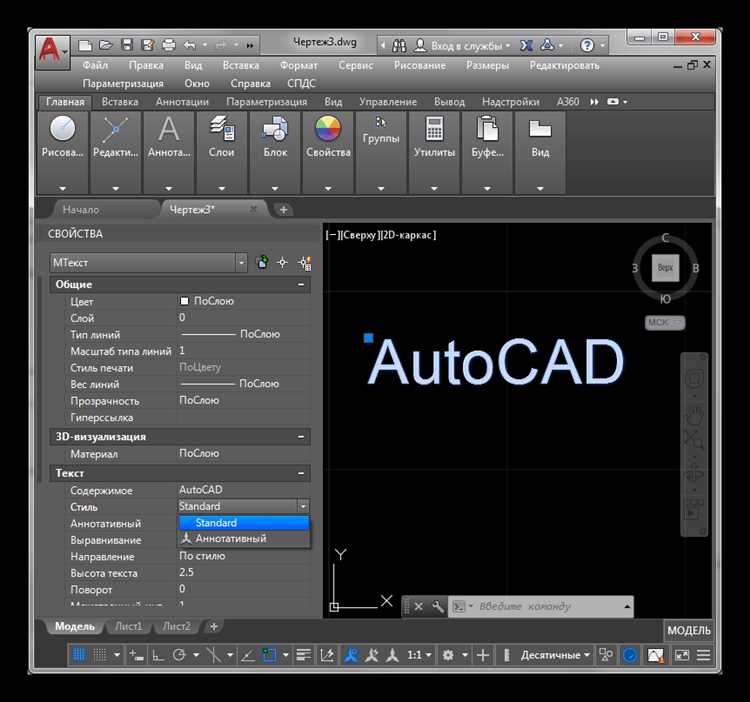Viewport: 750px width, 702px height.
Task: Click Вход в службы sign-in button
Action: 461,45
